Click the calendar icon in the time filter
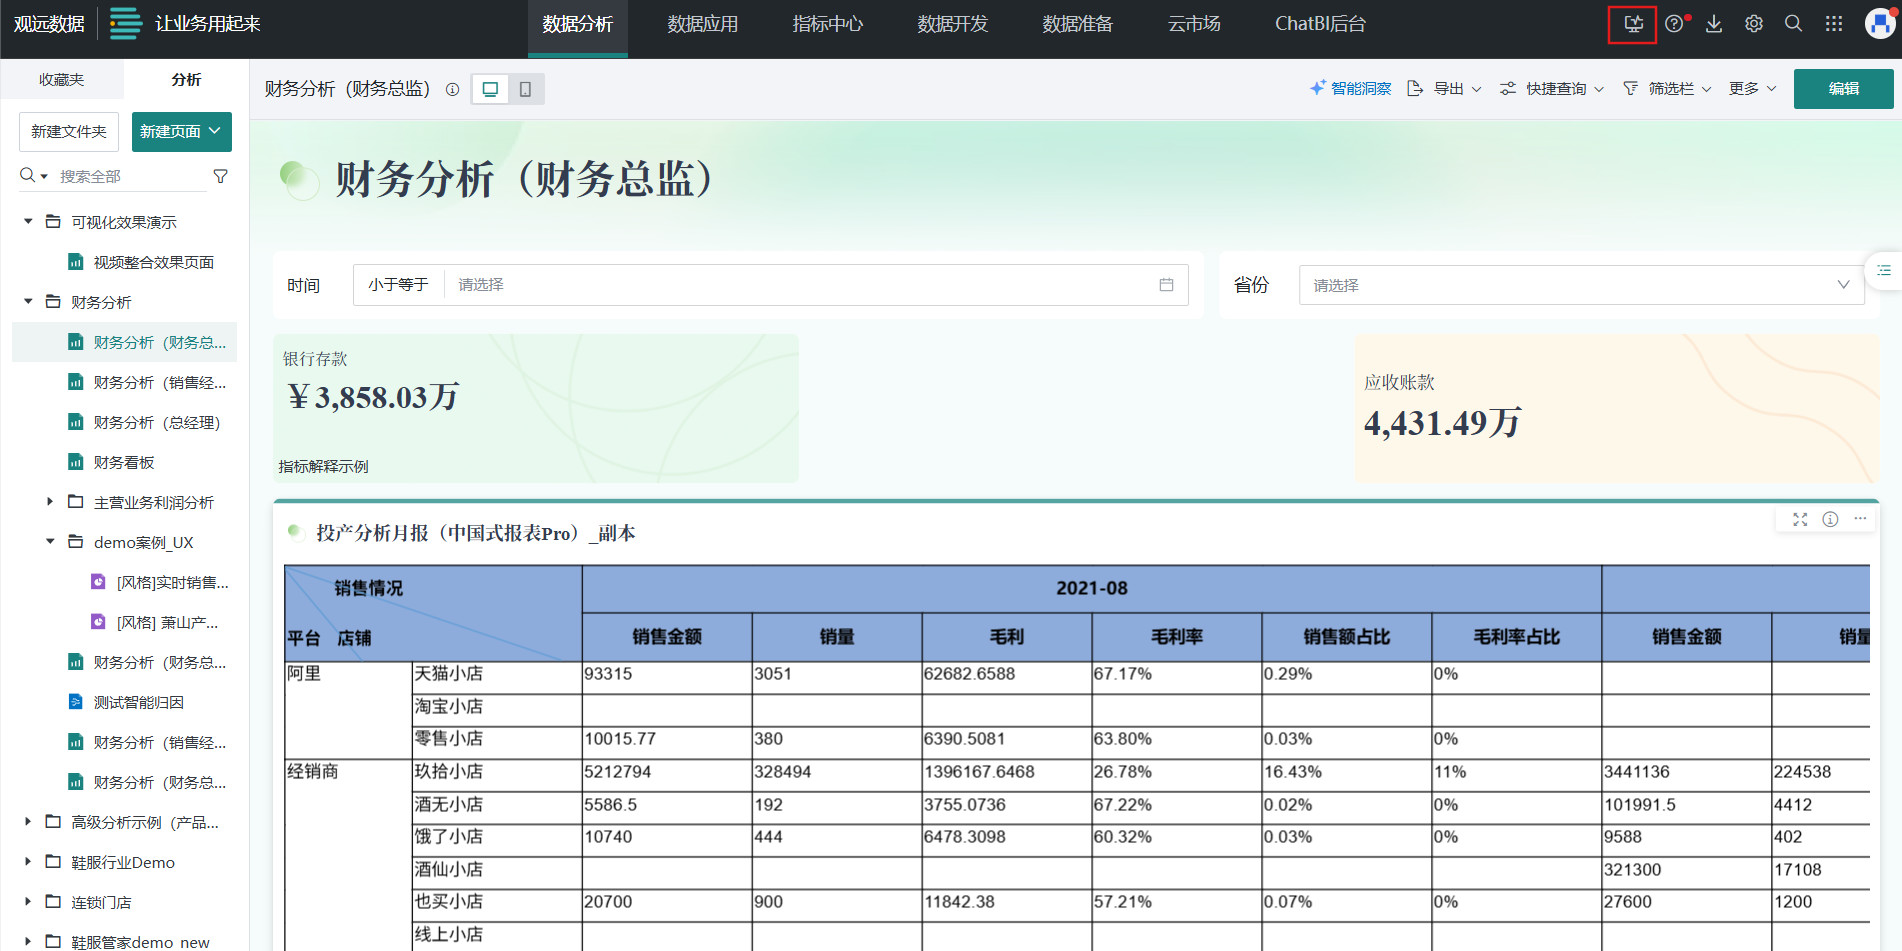 (1166, 284)
